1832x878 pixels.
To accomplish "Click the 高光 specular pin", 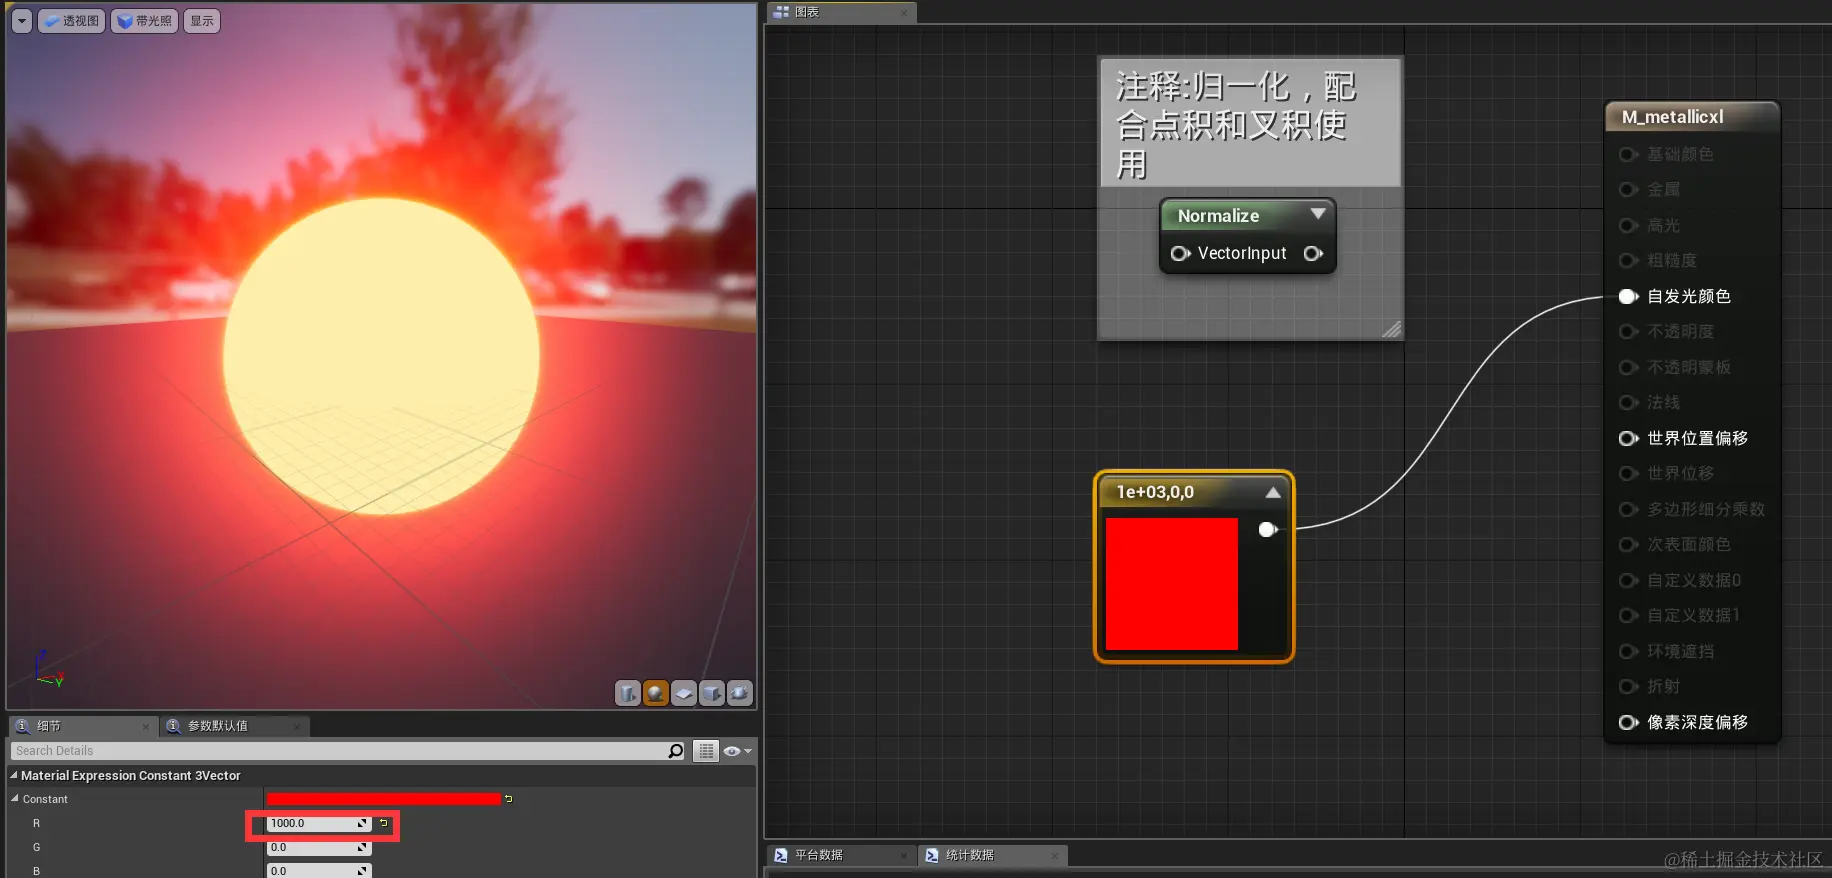I will (1628, 225).
